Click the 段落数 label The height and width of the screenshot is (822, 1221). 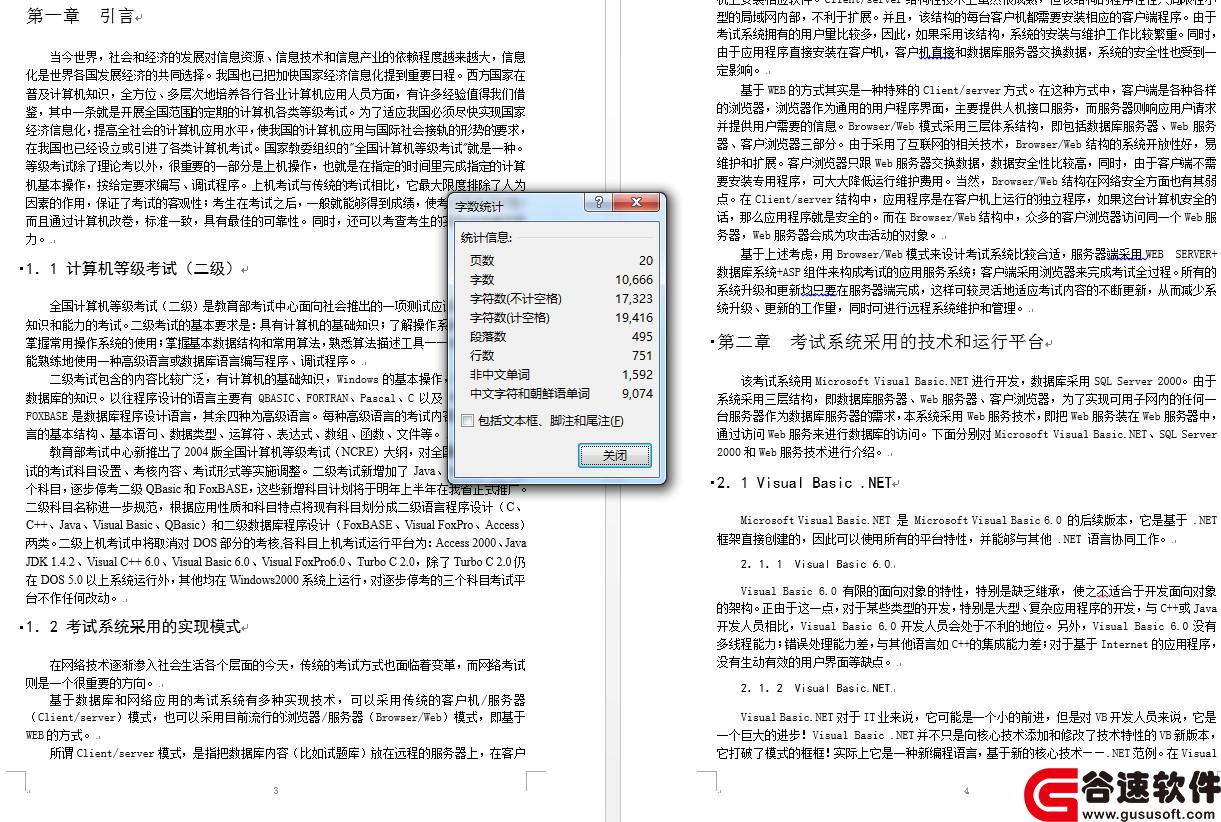pyautogui.click(x=488, y=336)
